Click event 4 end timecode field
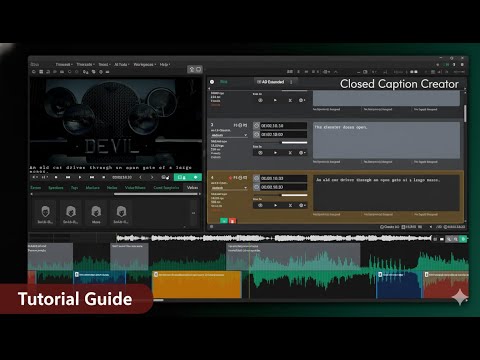The height and width of the screenshot is (360, 480). pos(283,187)
